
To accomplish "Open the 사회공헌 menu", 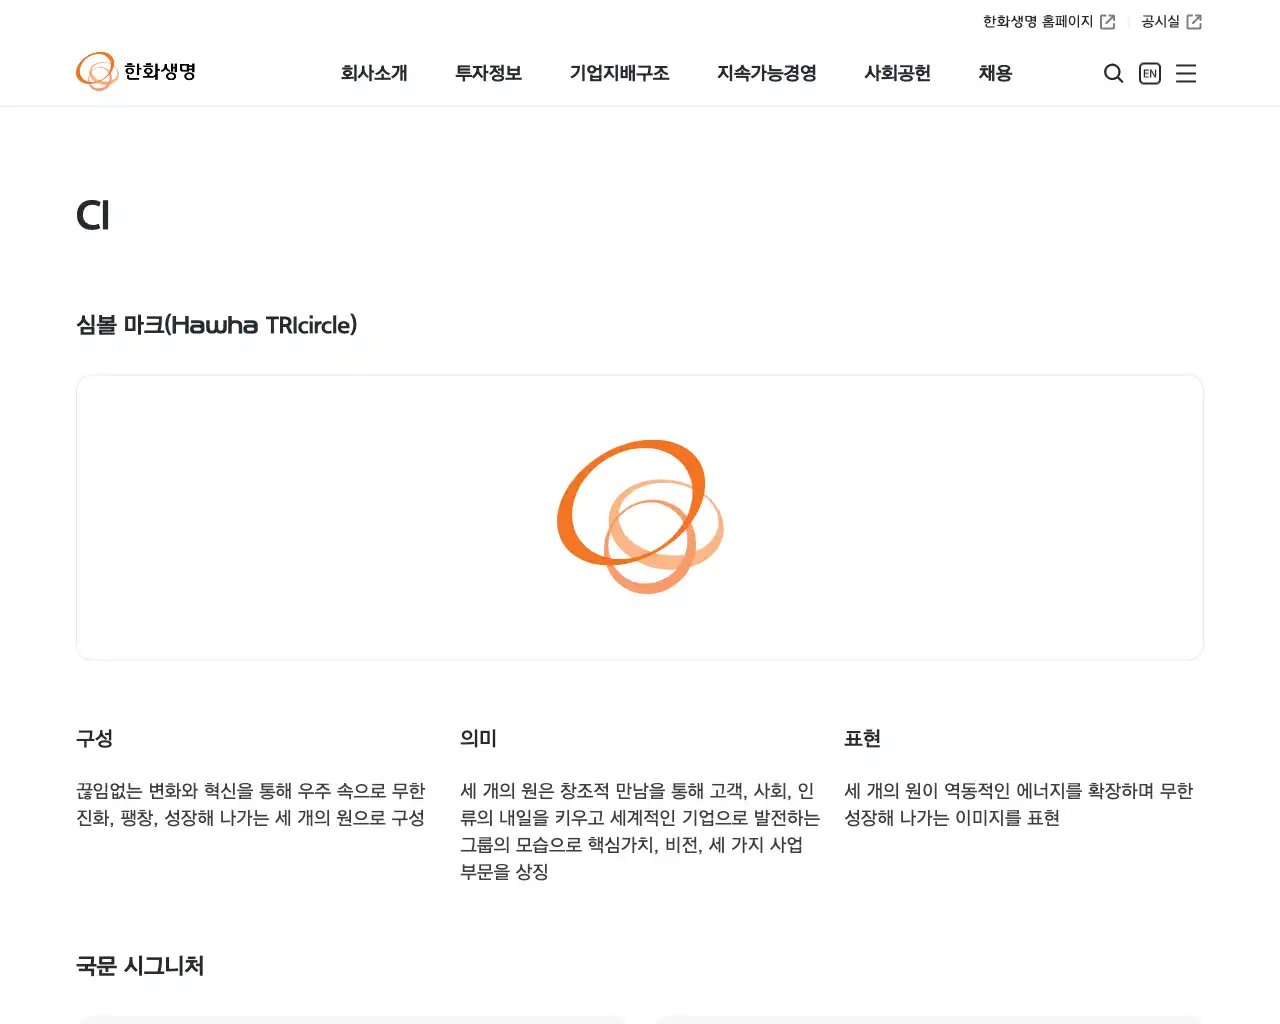I will pyautogui.click(x=897, y=73).
